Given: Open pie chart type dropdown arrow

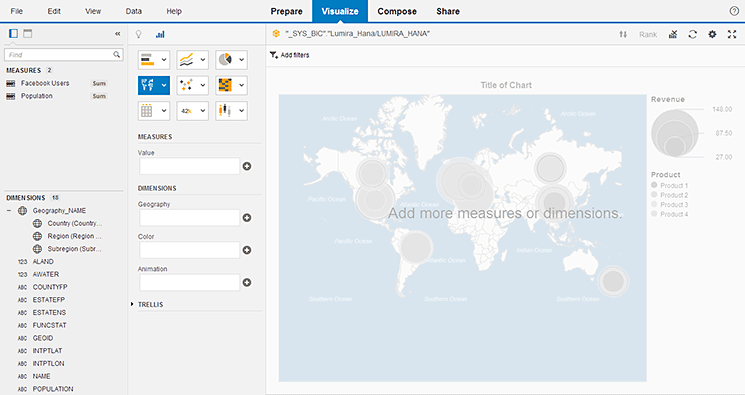Looking at the screenshot, I should 241,60.
